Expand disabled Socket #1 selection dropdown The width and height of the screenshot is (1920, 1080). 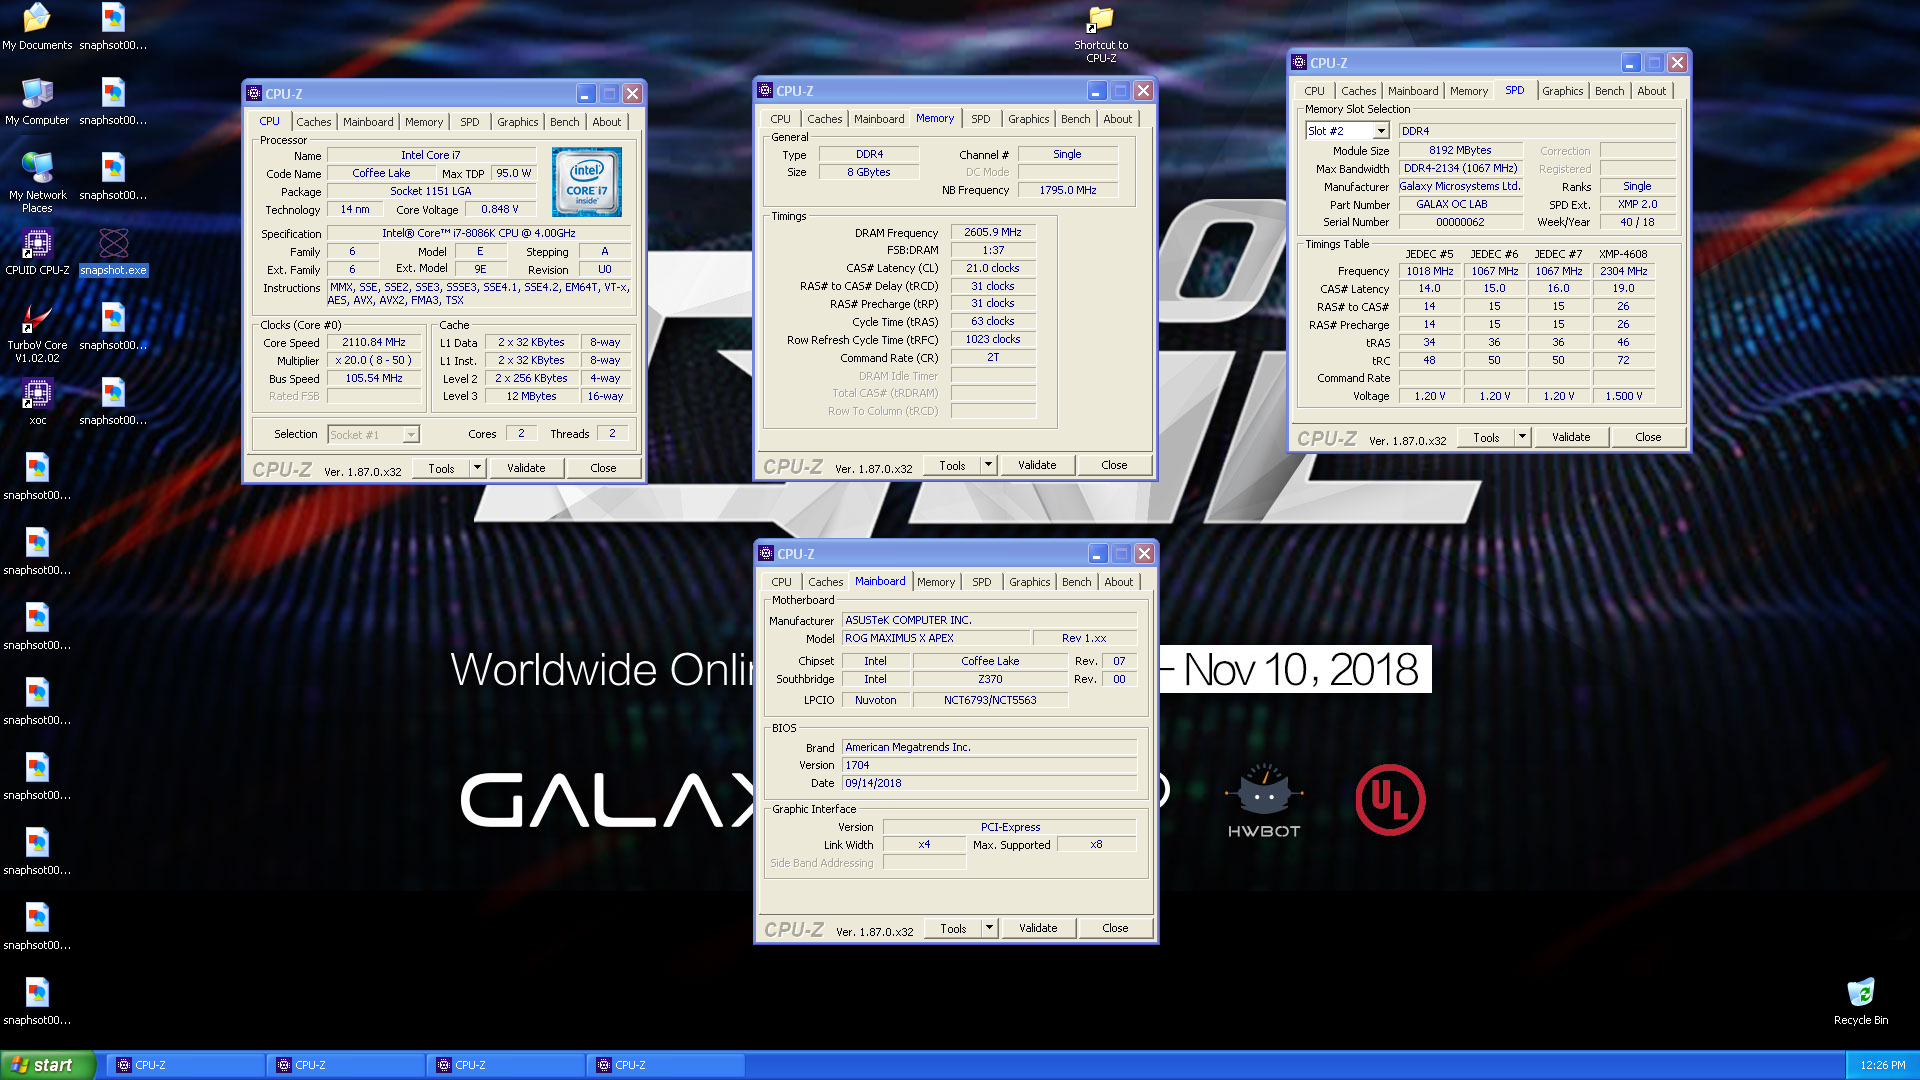[410, 435]
